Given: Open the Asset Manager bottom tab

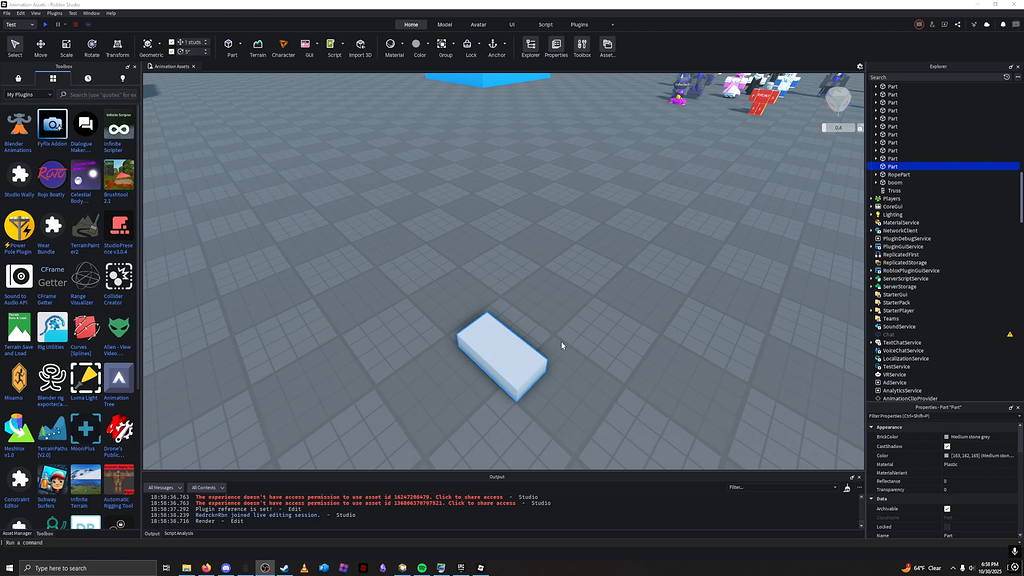Looking at the screenshot, I should tap(17, 534).
